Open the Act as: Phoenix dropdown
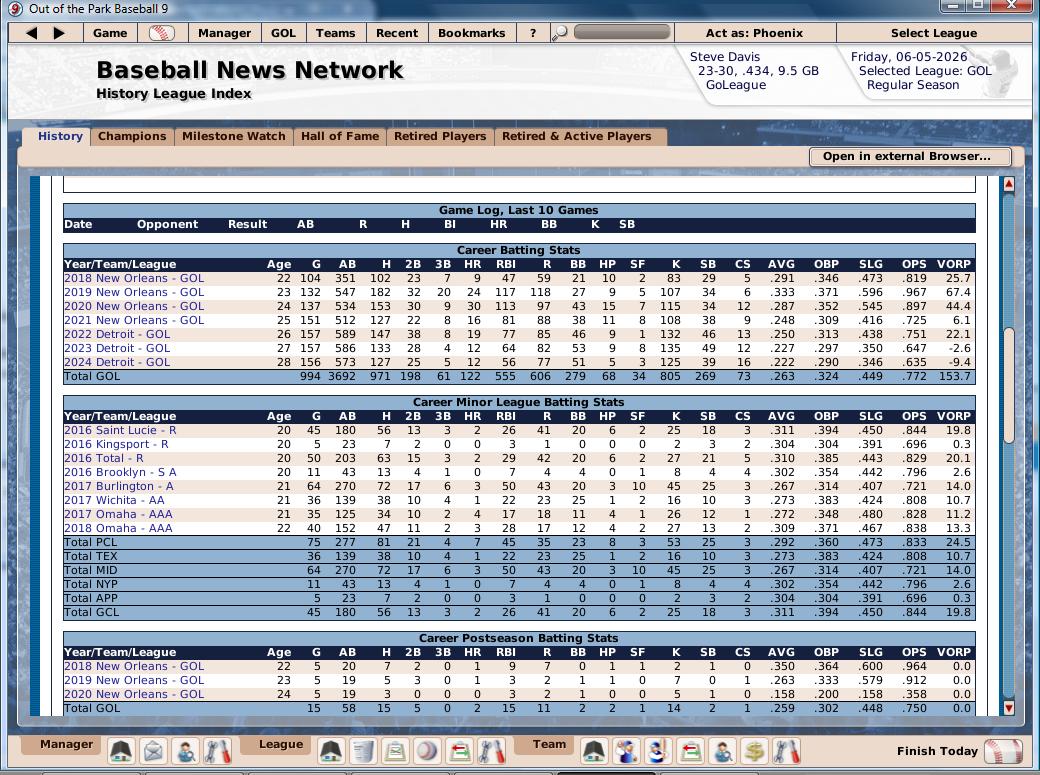 coord(754,33)
